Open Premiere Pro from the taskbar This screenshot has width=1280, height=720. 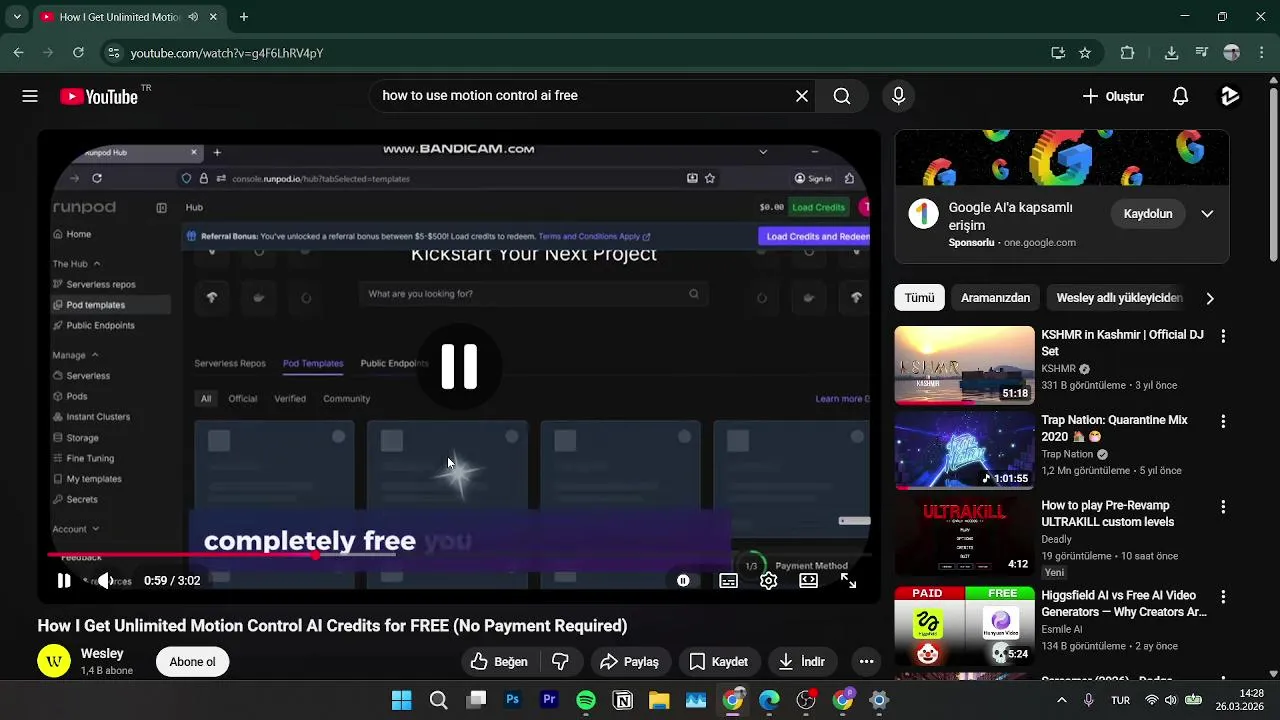click(549, 700)
